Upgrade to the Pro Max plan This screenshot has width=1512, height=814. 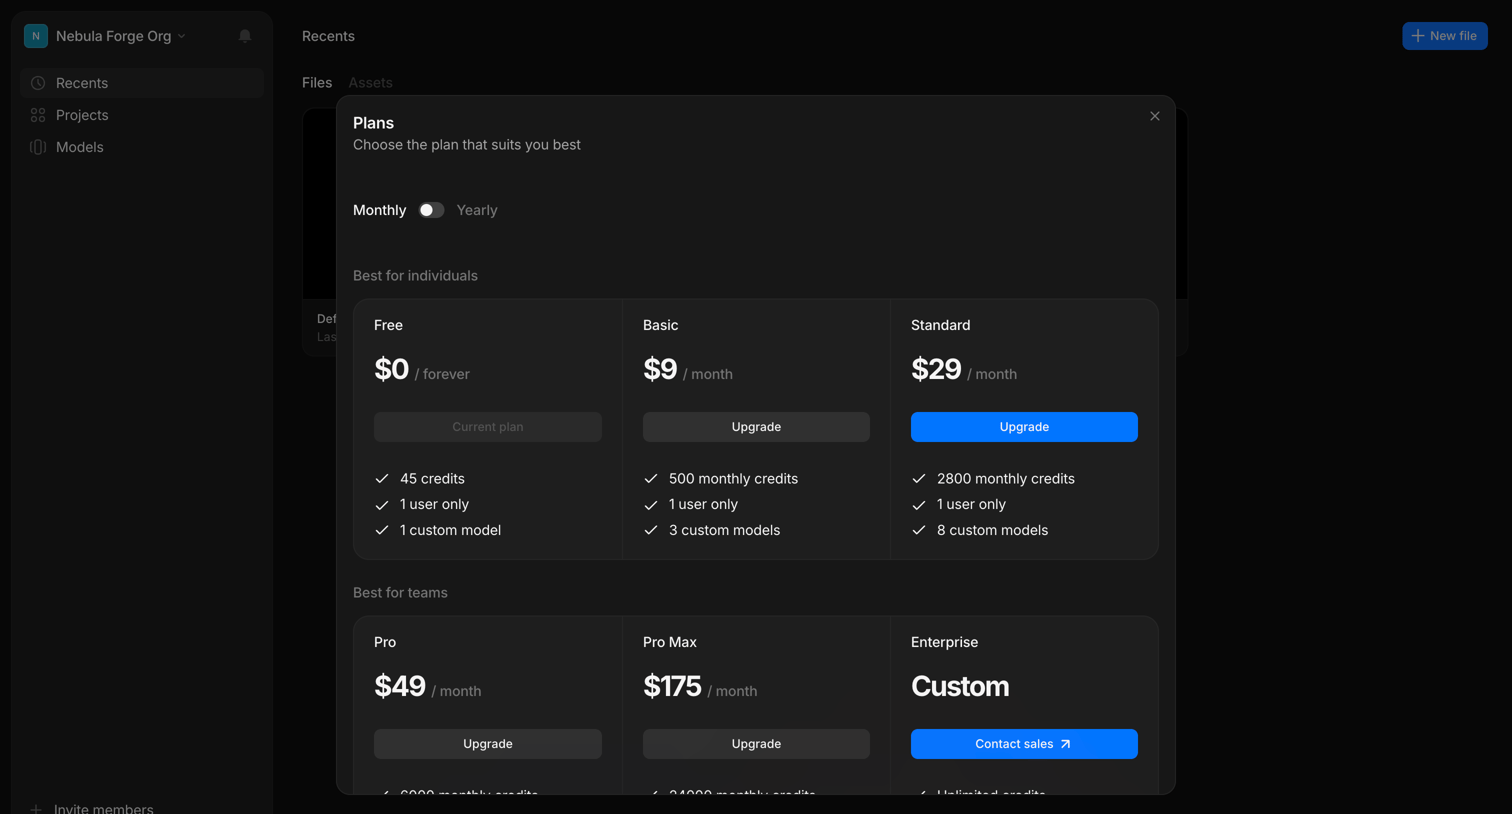click(756, 744)
